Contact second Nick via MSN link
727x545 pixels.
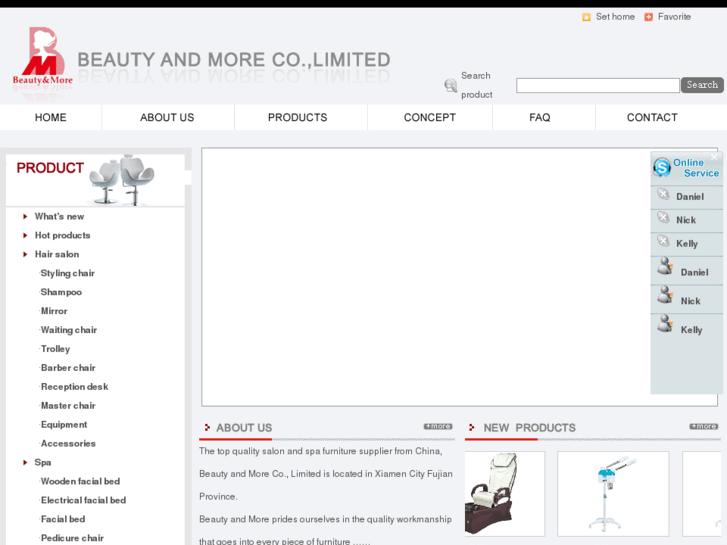pyautogui.click(x=690, y=301)
